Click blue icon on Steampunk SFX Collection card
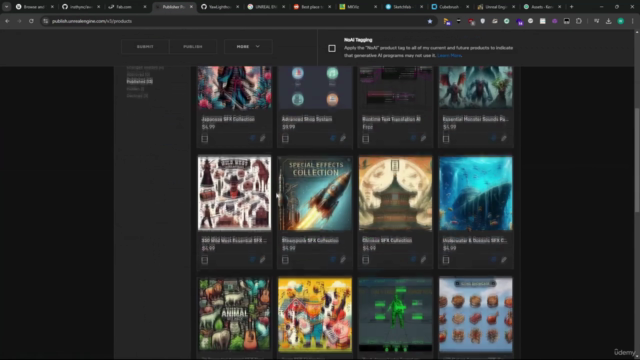 pyautogui.click(x=333, y=260)
